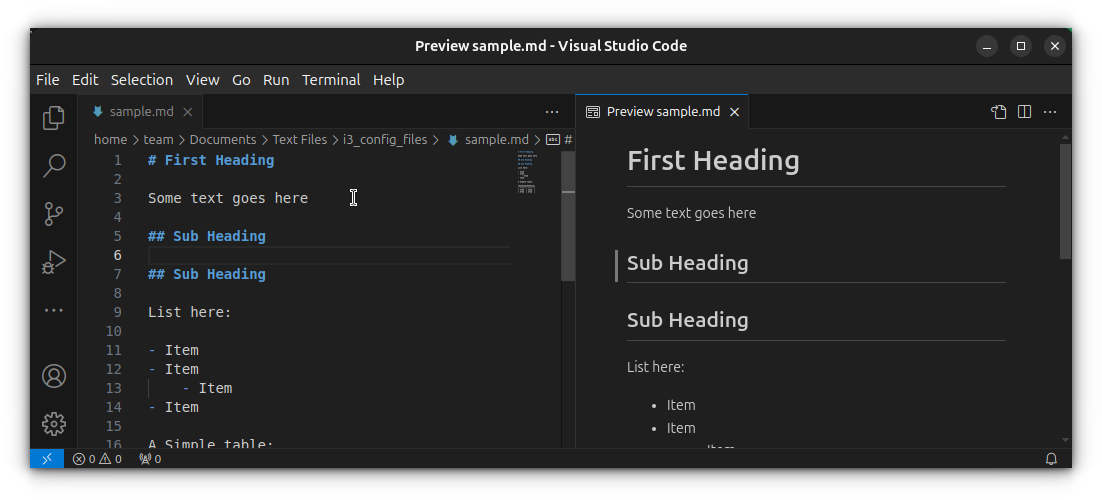
Task: Show additional views ellipsis in activity bar
Action: point(54,311)
